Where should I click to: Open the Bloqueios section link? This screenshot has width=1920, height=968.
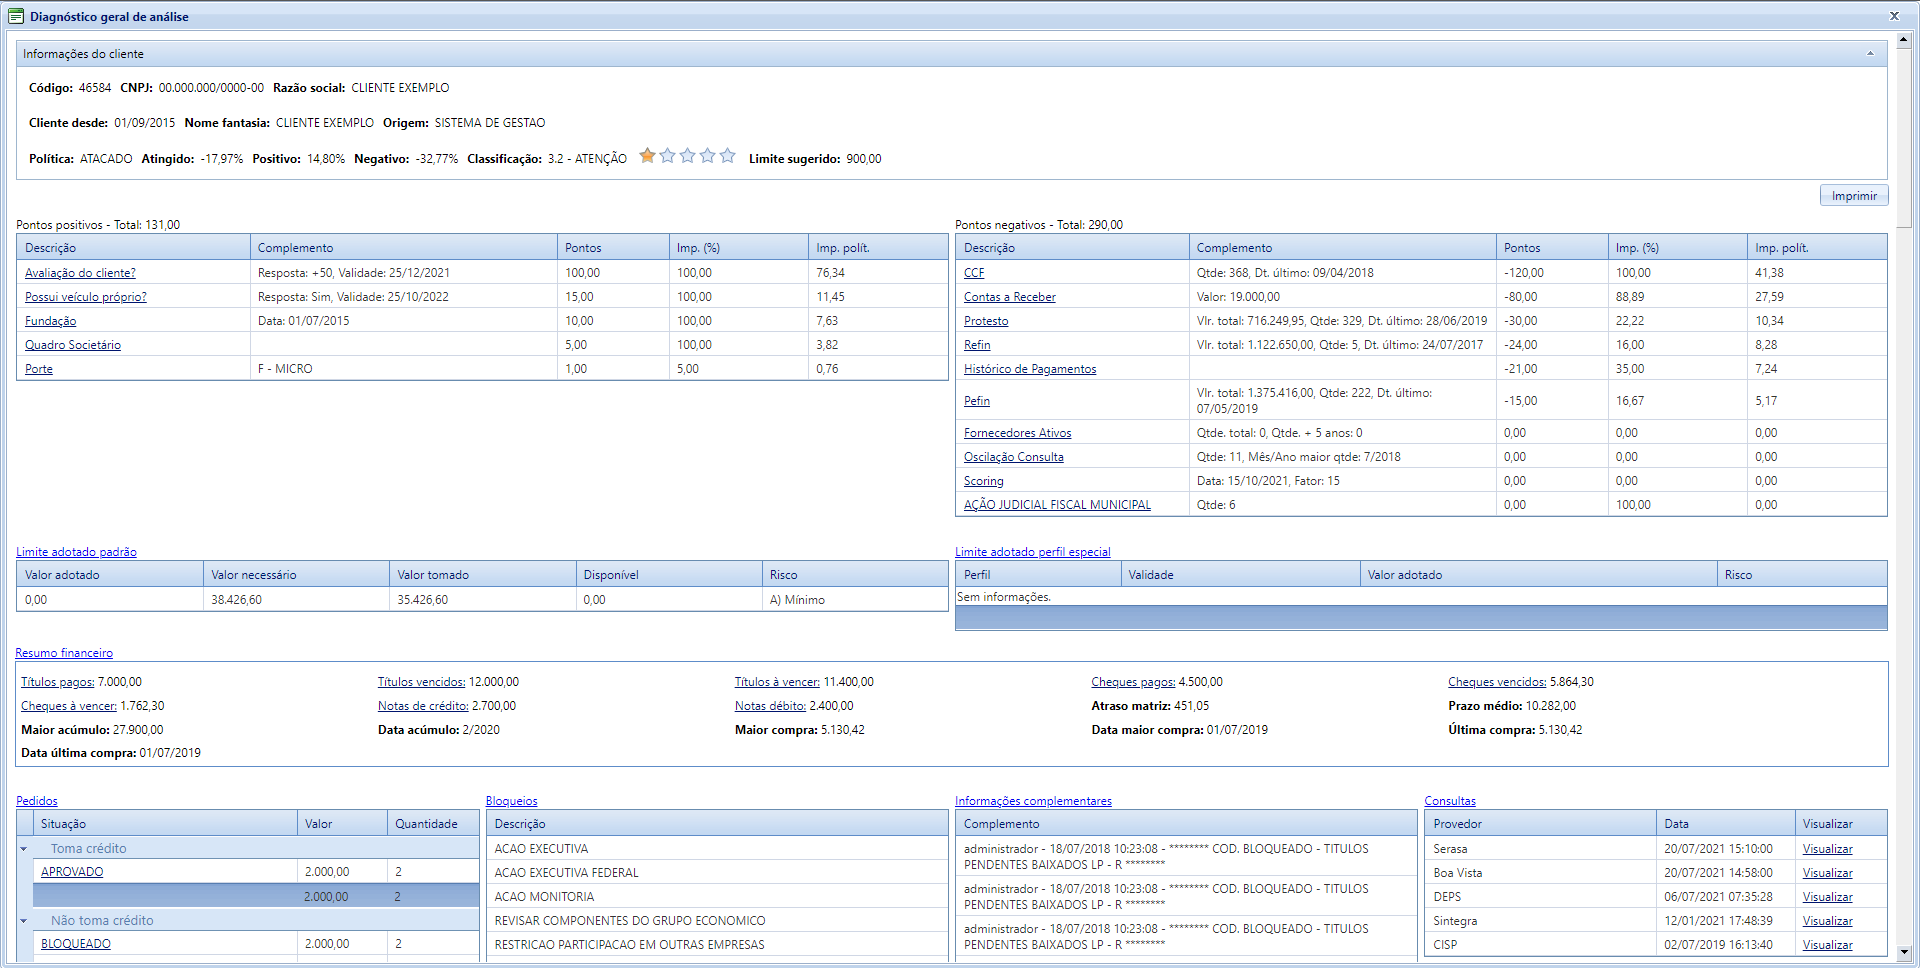point(511,801)
